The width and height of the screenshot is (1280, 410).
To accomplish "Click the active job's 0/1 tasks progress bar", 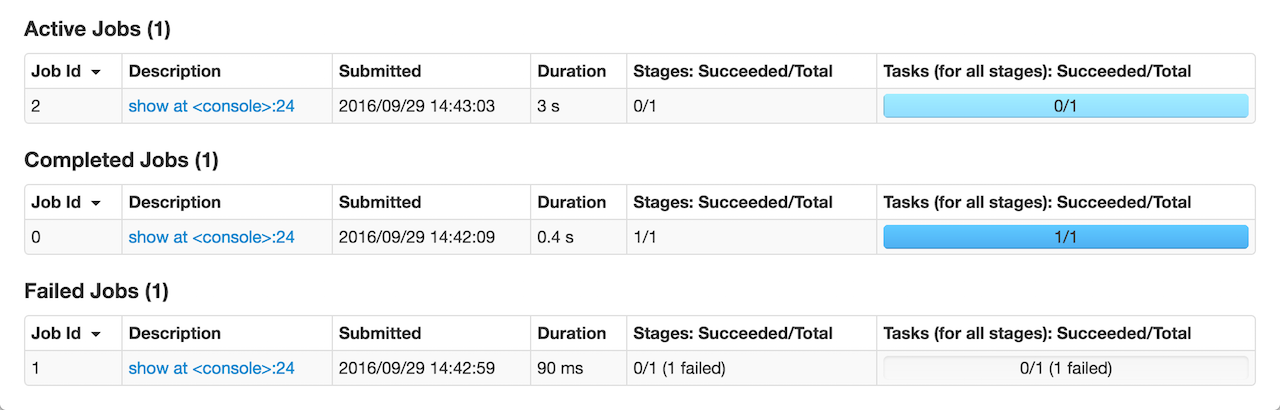I will click(1065, 106).
